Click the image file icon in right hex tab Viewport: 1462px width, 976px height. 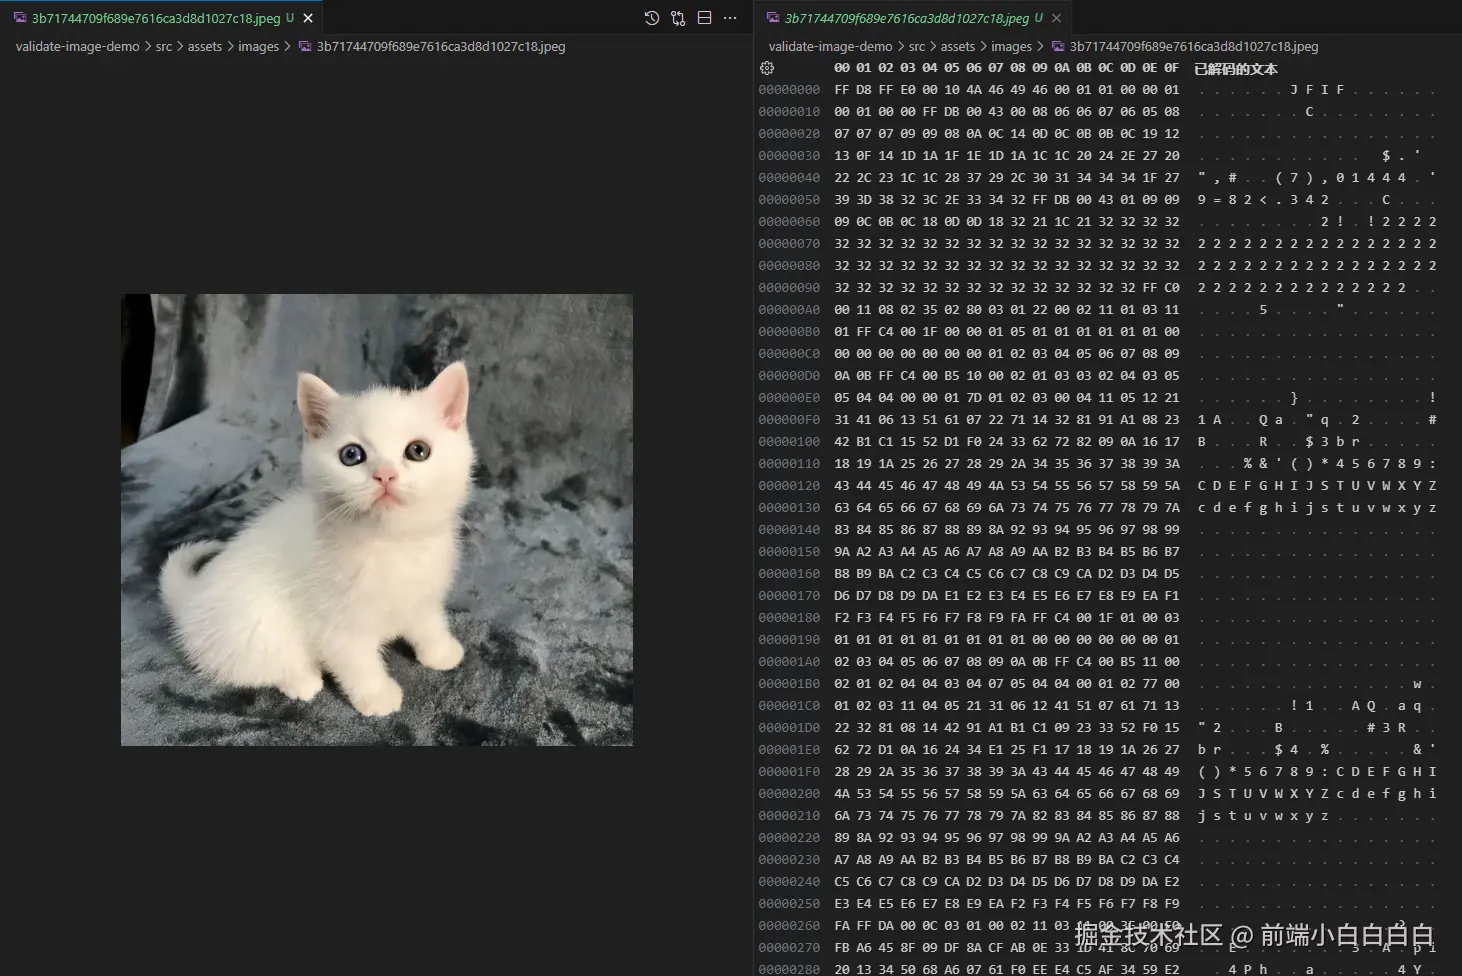773,18
